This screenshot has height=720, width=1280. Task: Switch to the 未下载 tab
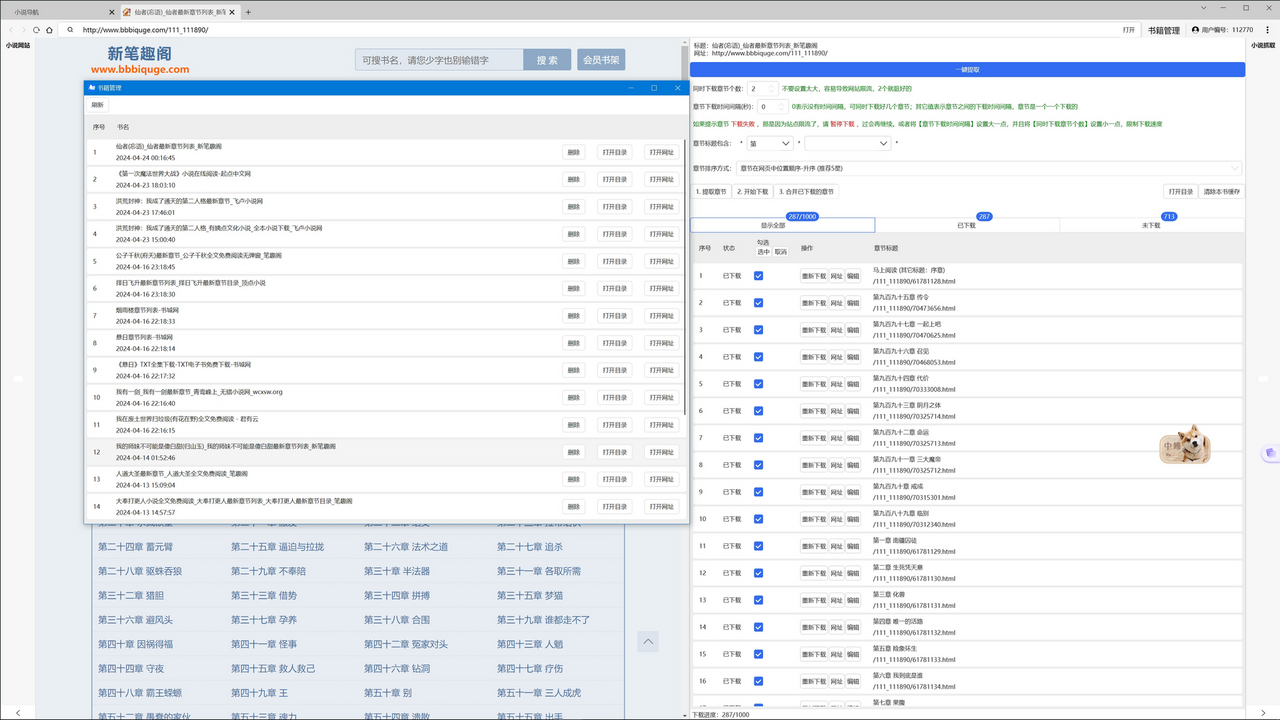coord(1151,225)
